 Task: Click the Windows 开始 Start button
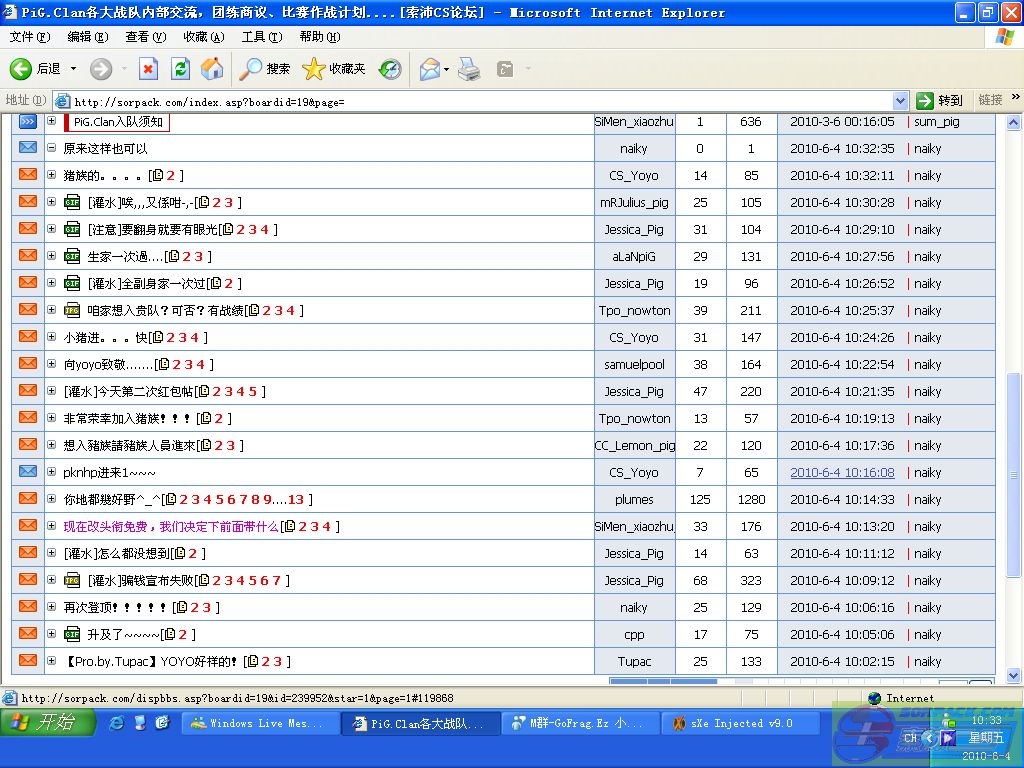coord(48,723)
